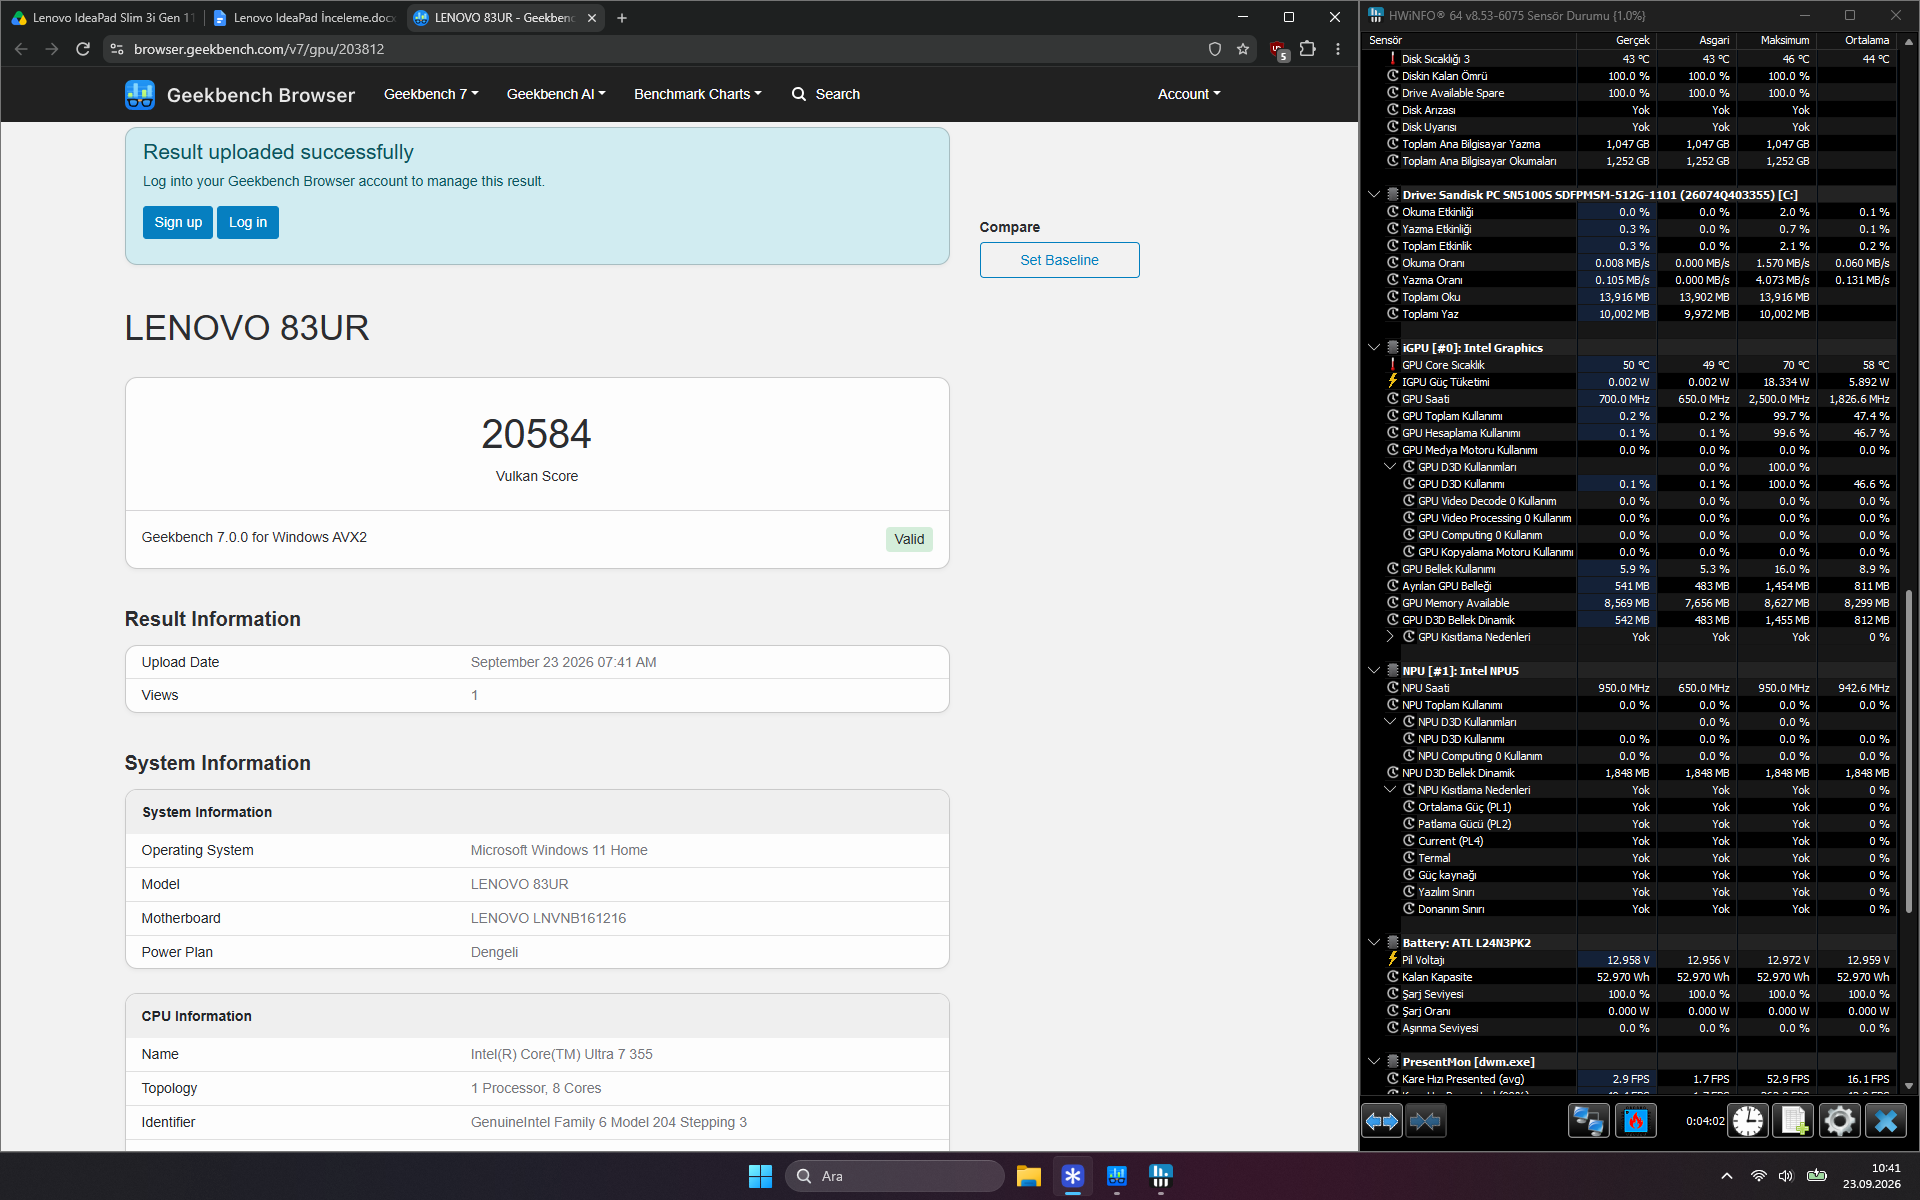1920x1200 pixels.
Task: Click the Sign up button
Action: coord(178,222)
